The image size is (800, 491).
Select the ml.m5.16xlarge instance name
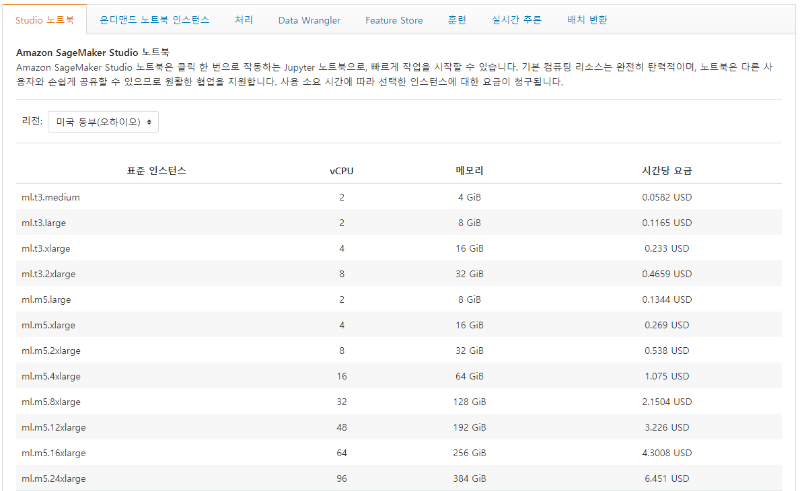tap(54, 453)
